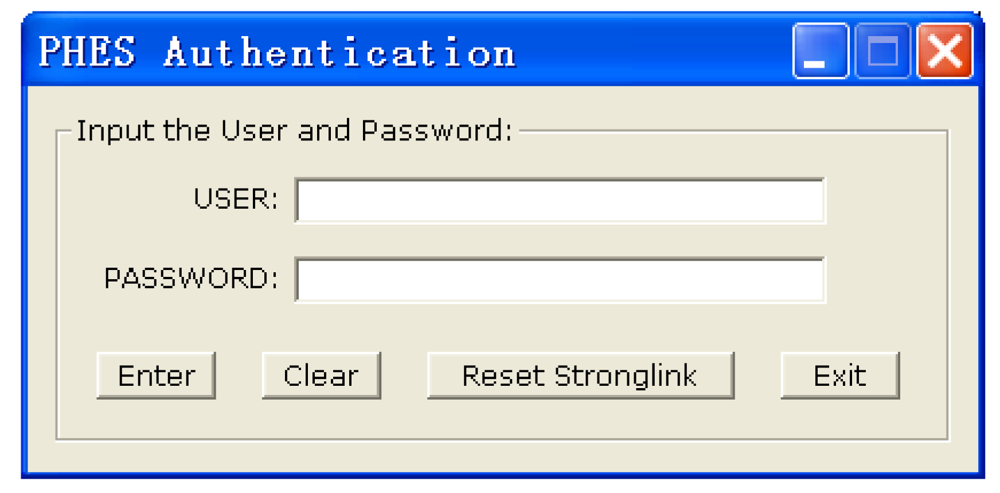Click blank group box area right of USER field
Screen dimensions: 1000x493
(x=885, y=200)
